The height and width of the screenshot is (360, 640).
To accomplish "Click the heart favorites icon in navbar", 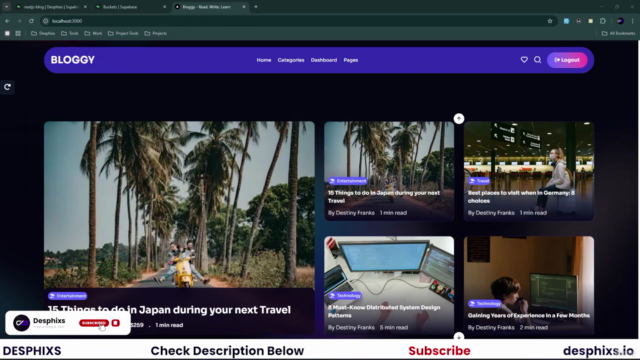I will (524, 60).
